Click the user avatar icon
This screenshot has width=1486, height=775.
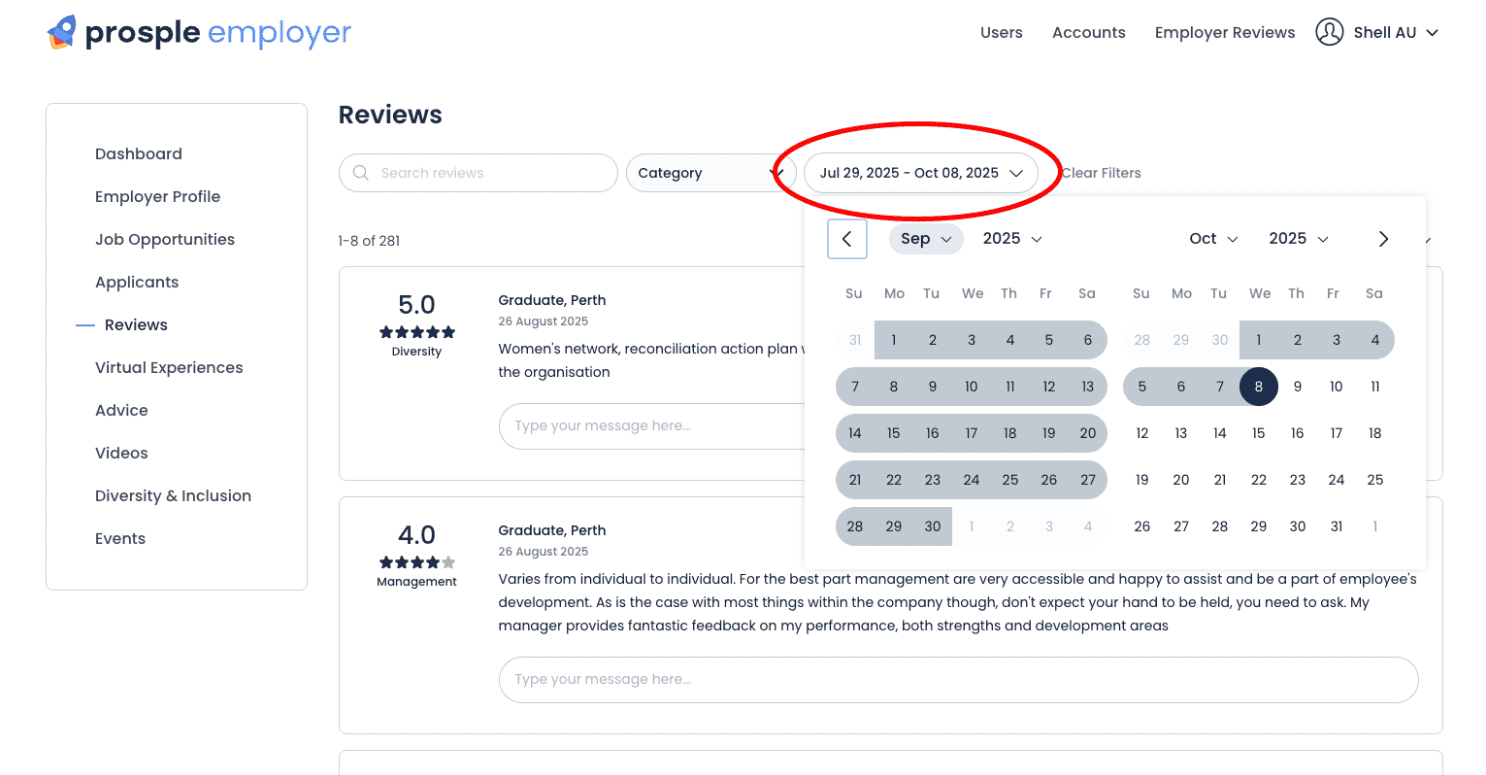(x=1329, y=32)
